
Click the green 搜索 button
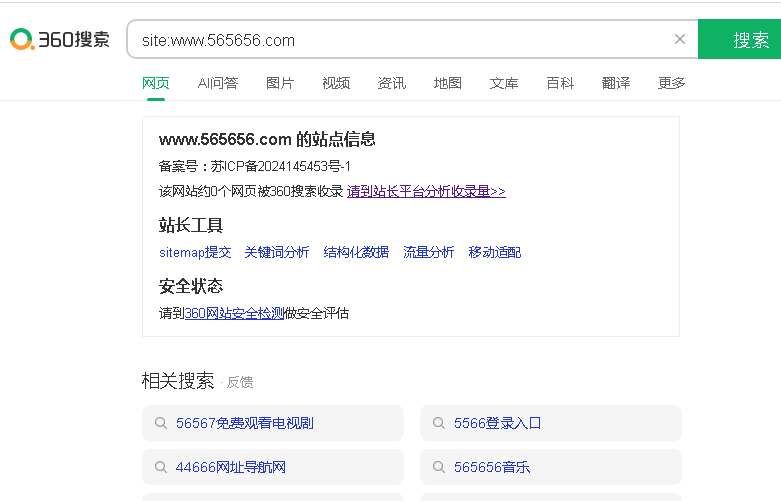click(740, 39)
